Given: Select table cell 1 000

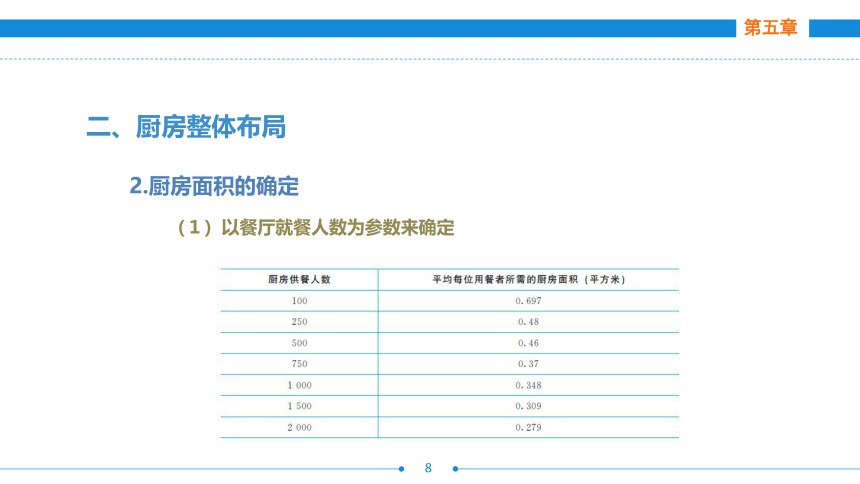Looking at the screenshot, I should pyautogui.click(x=299, y=385).
